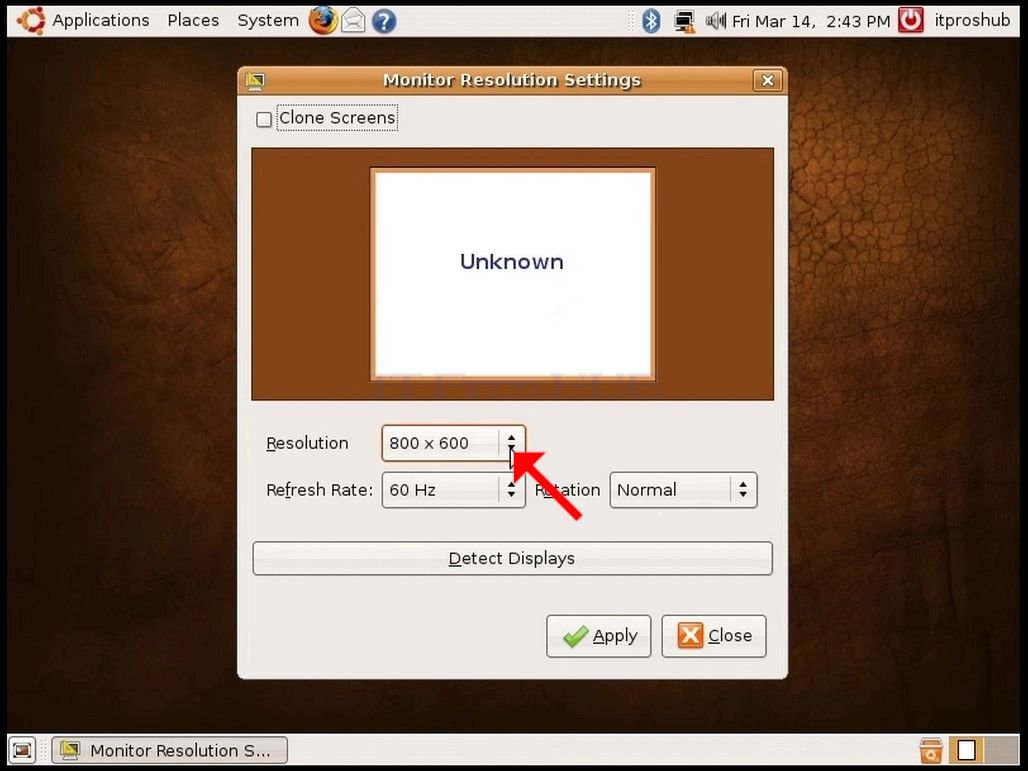Viewport: 1028px width, 771px height.
Task: Click the volume speaker icon
Action: 715,21
